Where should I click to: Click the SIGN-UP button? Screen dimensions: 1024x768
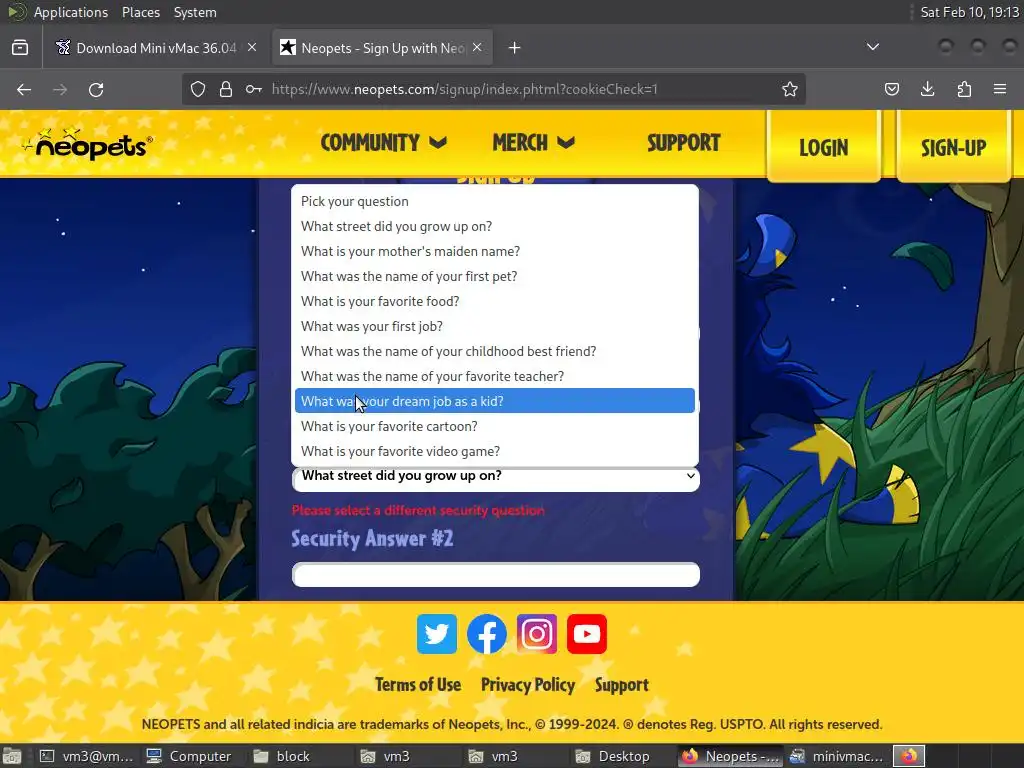pyautogui.click(x=953, y=146)
